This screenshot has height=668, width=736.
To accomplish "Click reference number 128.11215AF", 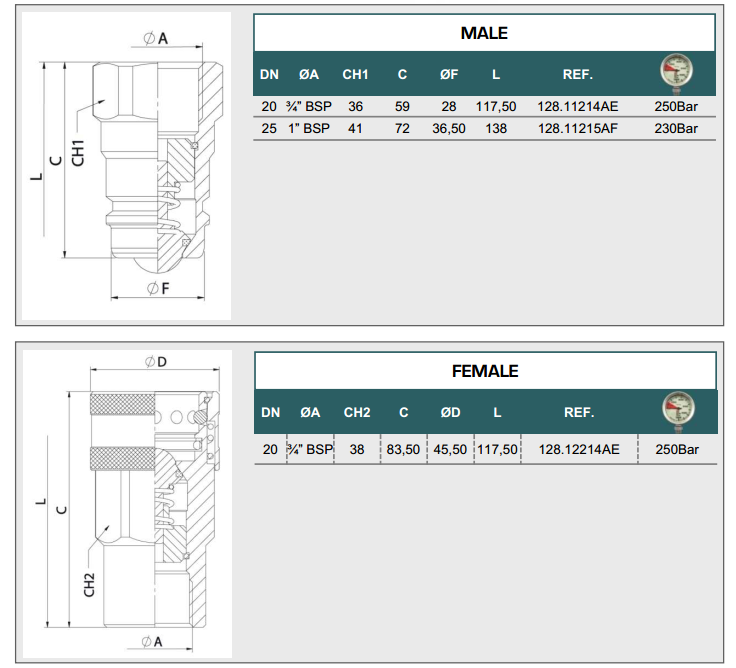I will 578,128.
